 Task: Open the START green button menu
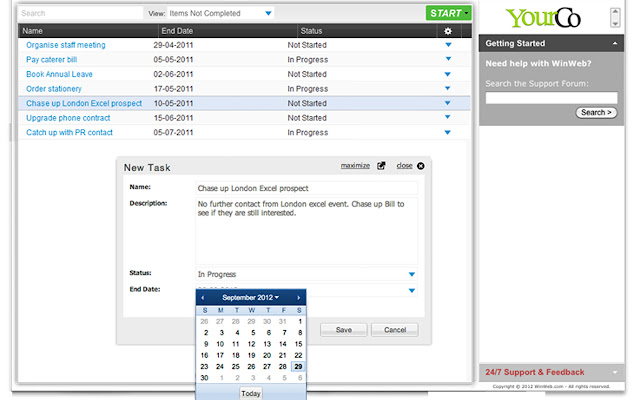(x=448, y=13)
